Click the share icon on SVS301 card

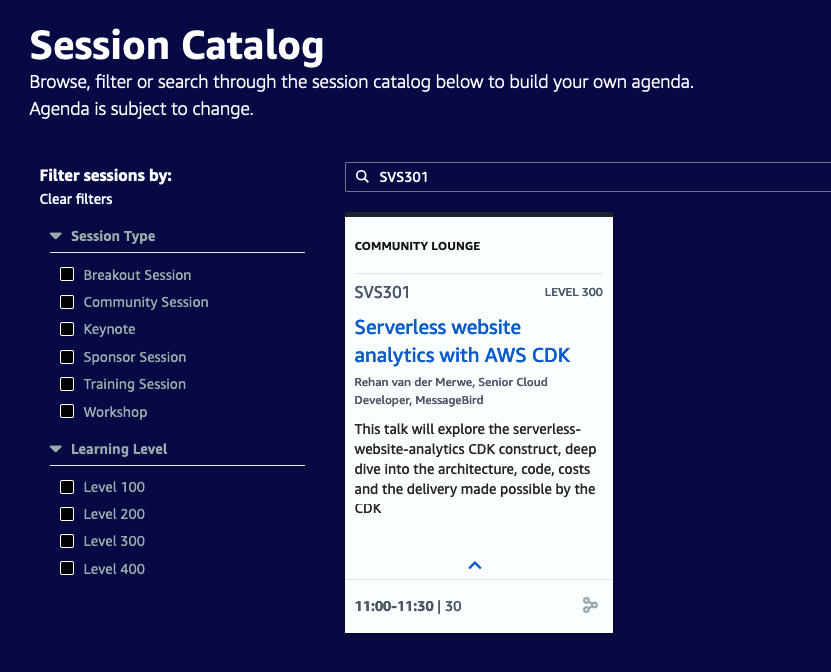pyautogui.click(x=590, y=605)
